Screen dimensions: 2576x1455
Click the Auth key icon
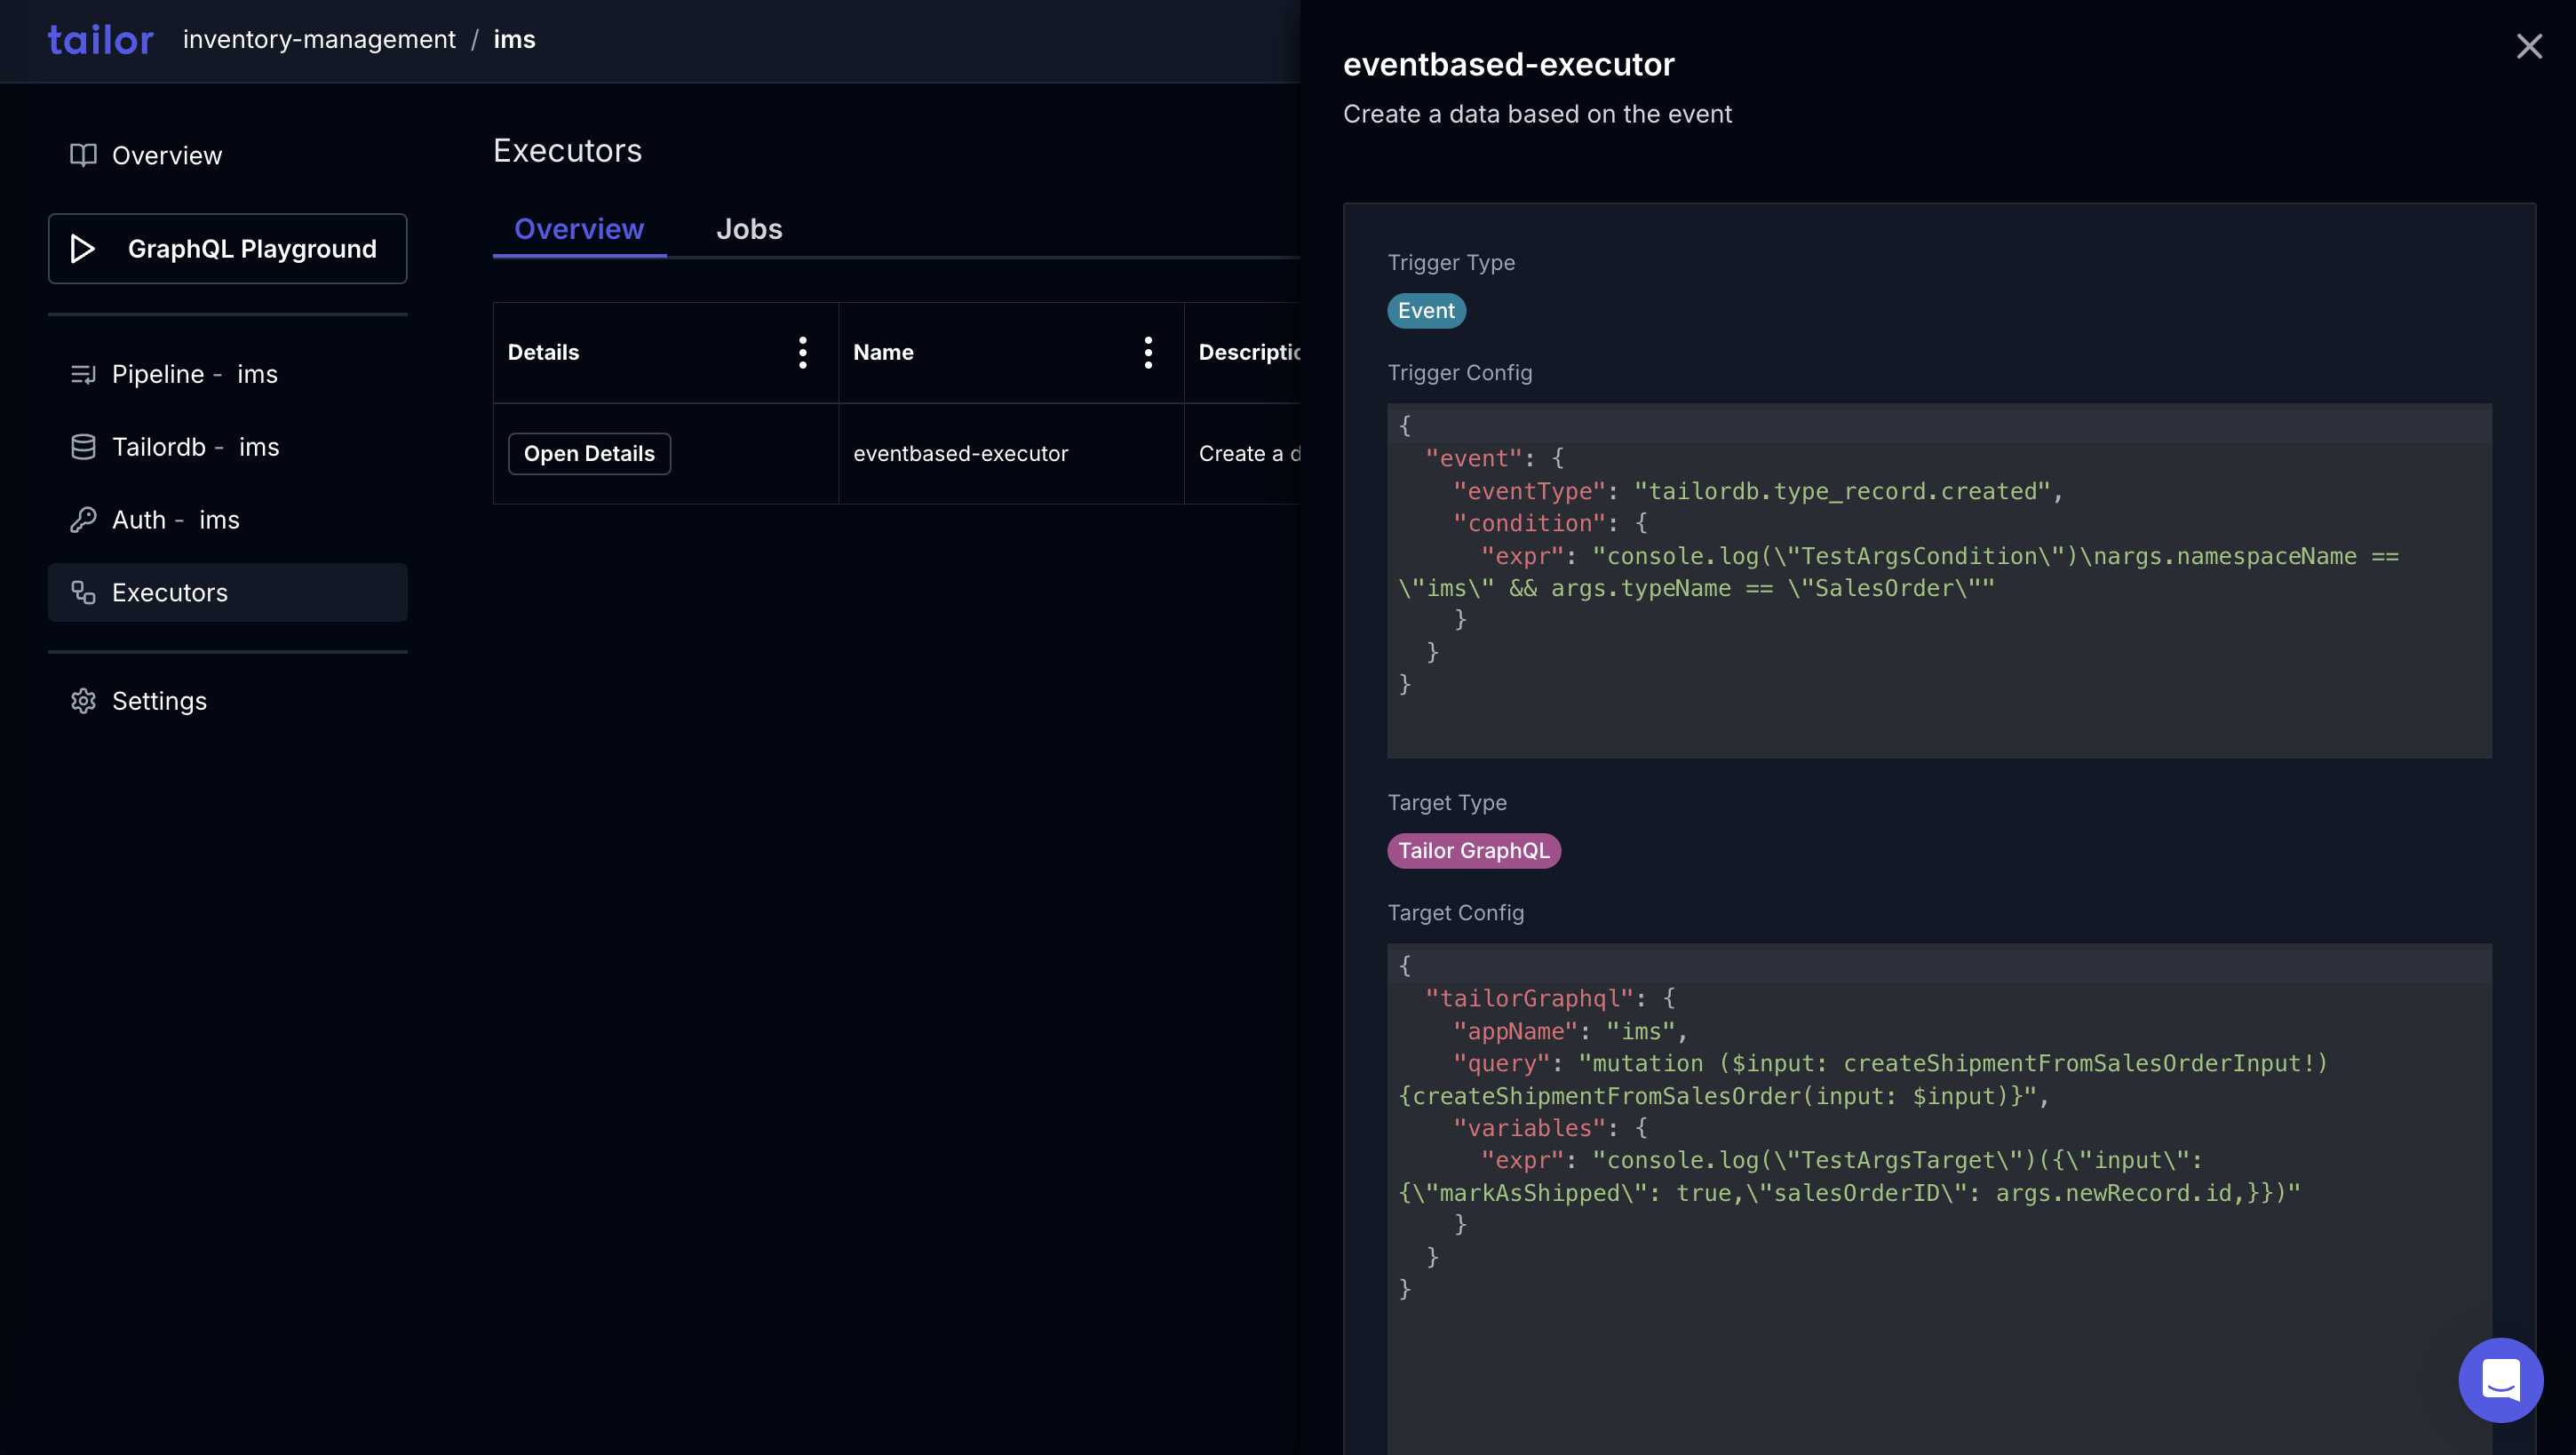tap(83, 520)
